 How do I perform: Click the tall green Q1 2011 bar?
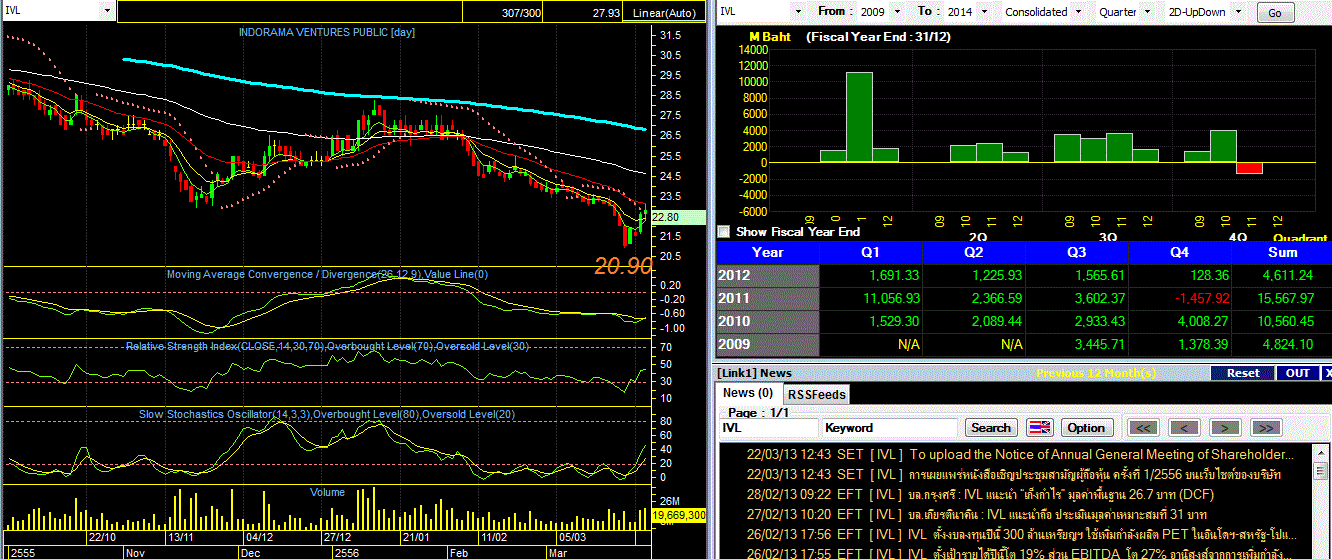(x=858, y=116)
